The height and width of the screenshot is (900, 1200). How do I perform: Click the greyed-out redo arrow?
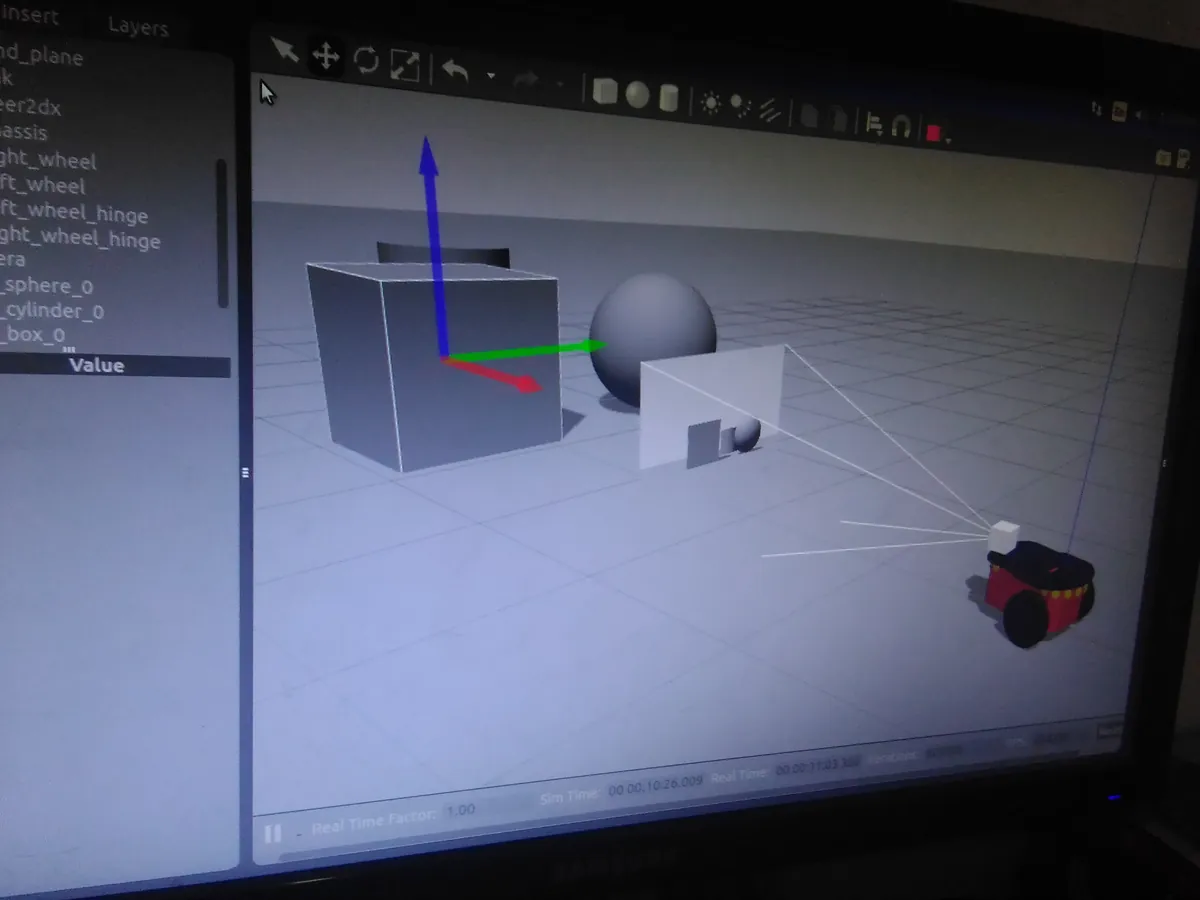point(526,80)
